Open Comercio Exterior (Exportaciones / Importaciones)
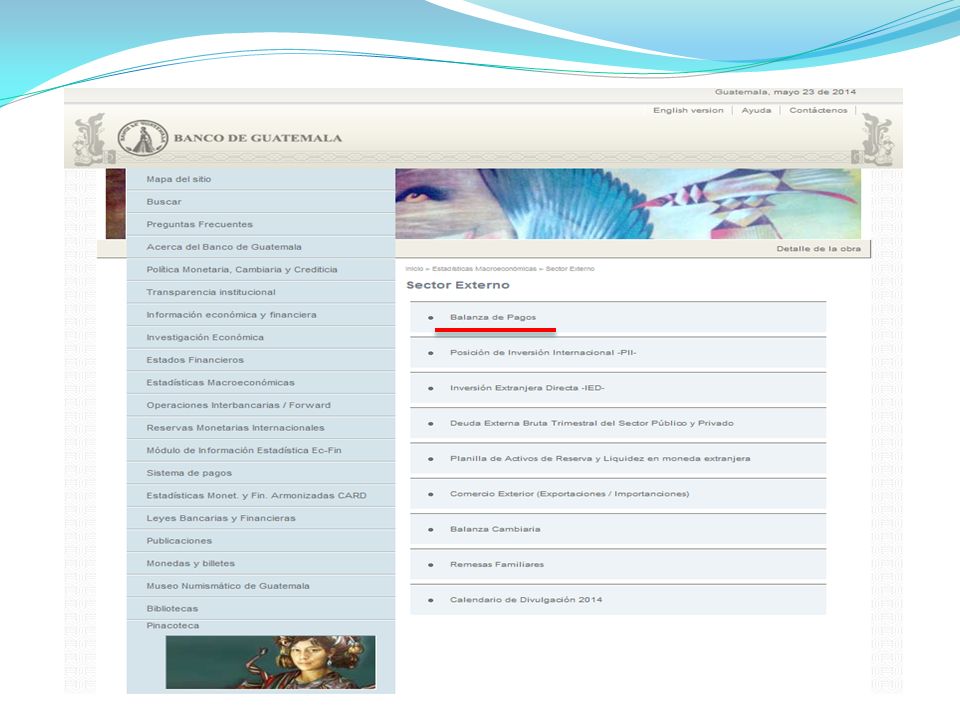 (x=569, y=494)
